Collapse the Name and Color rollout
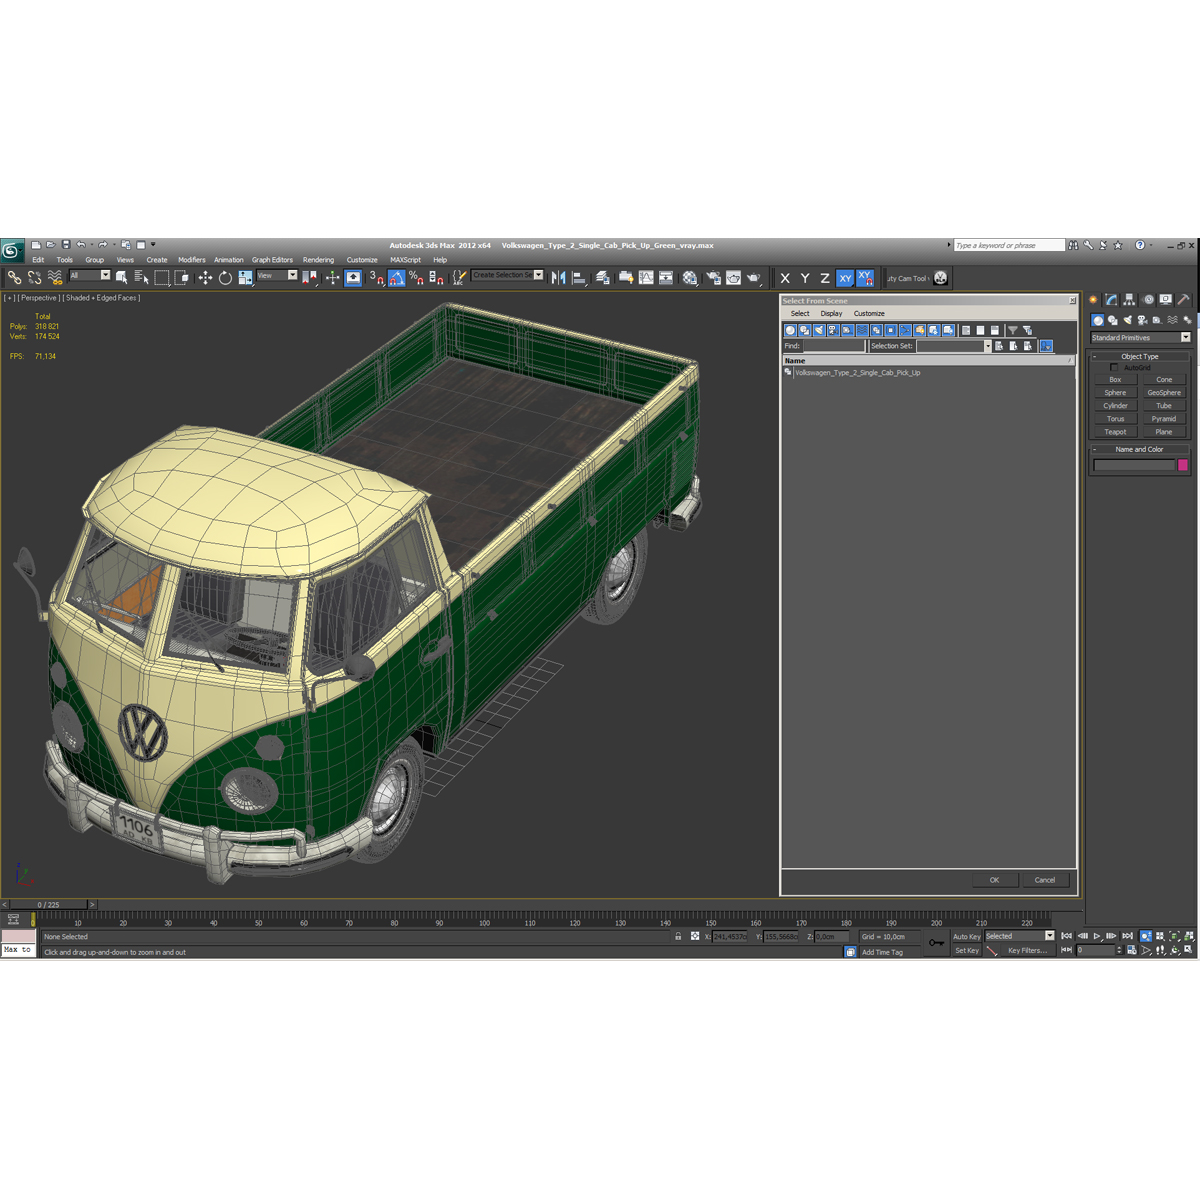Image resolution: width=1200 pixels, height=1200 pixels. [1139, 449]
